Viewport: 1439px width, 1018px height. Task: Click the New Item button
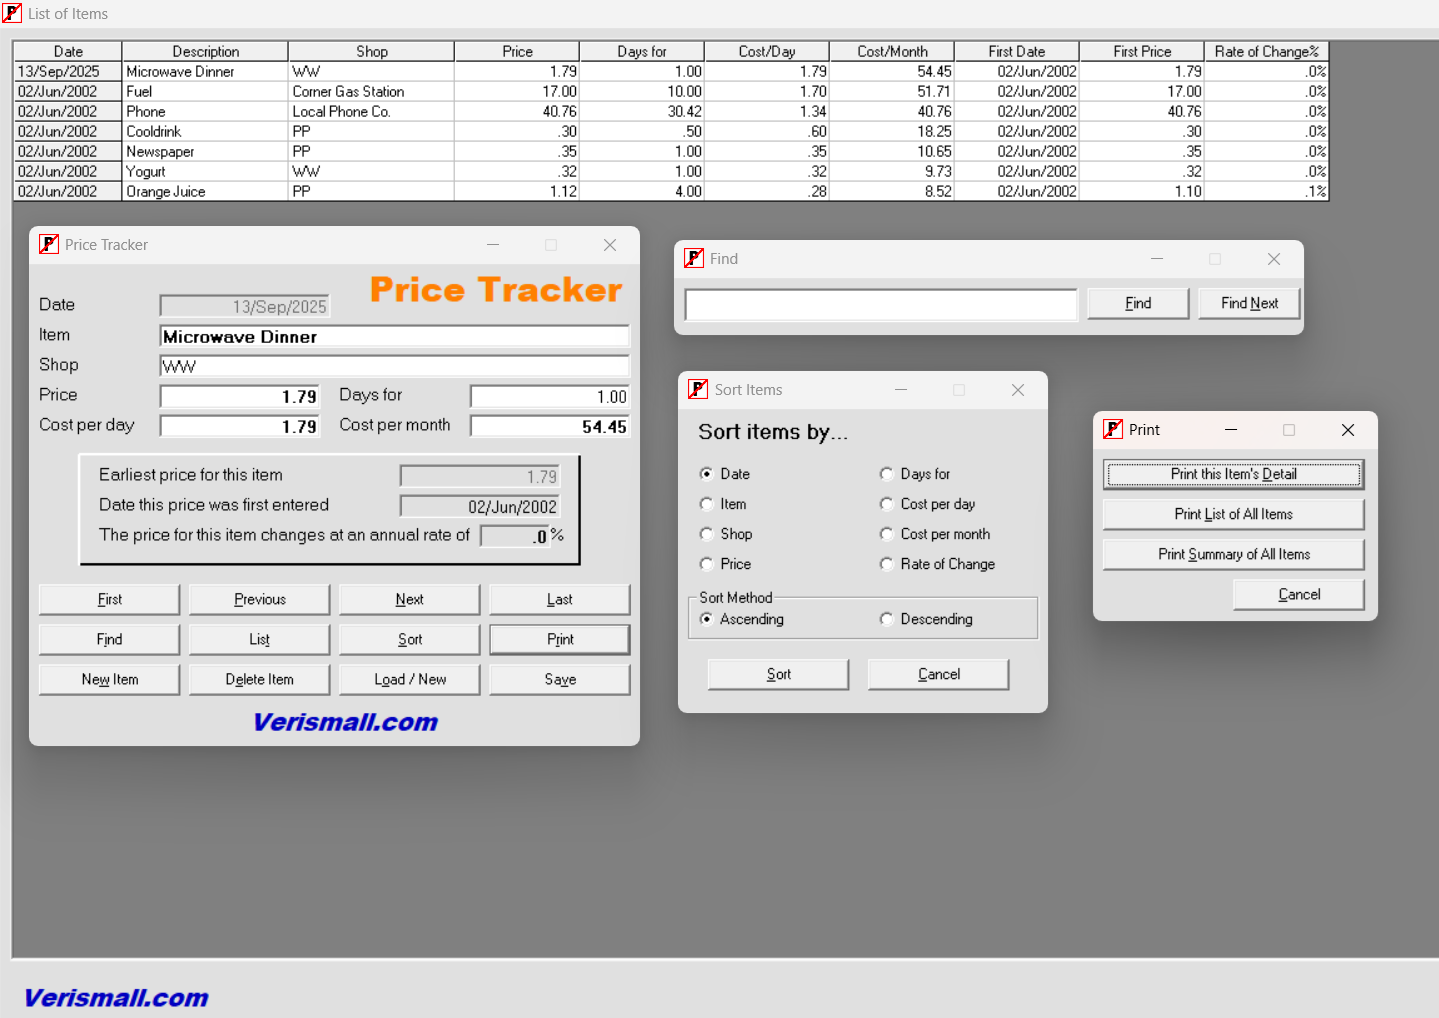coord(110,679)
